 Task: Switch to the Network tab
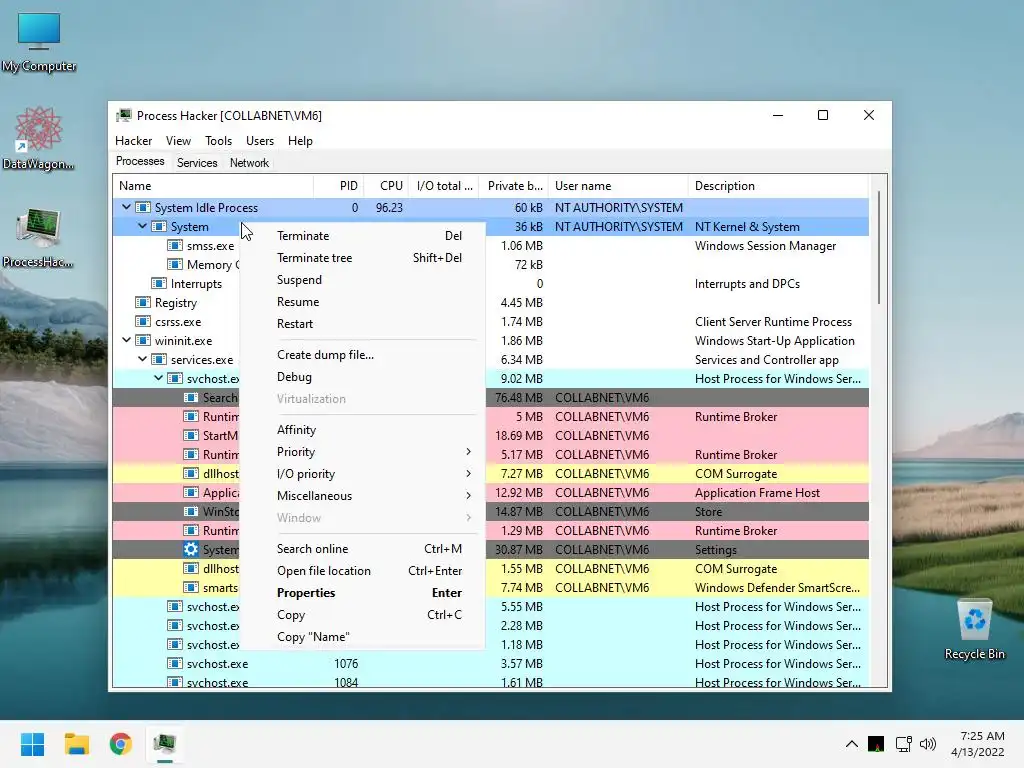[x=249, y=163]
